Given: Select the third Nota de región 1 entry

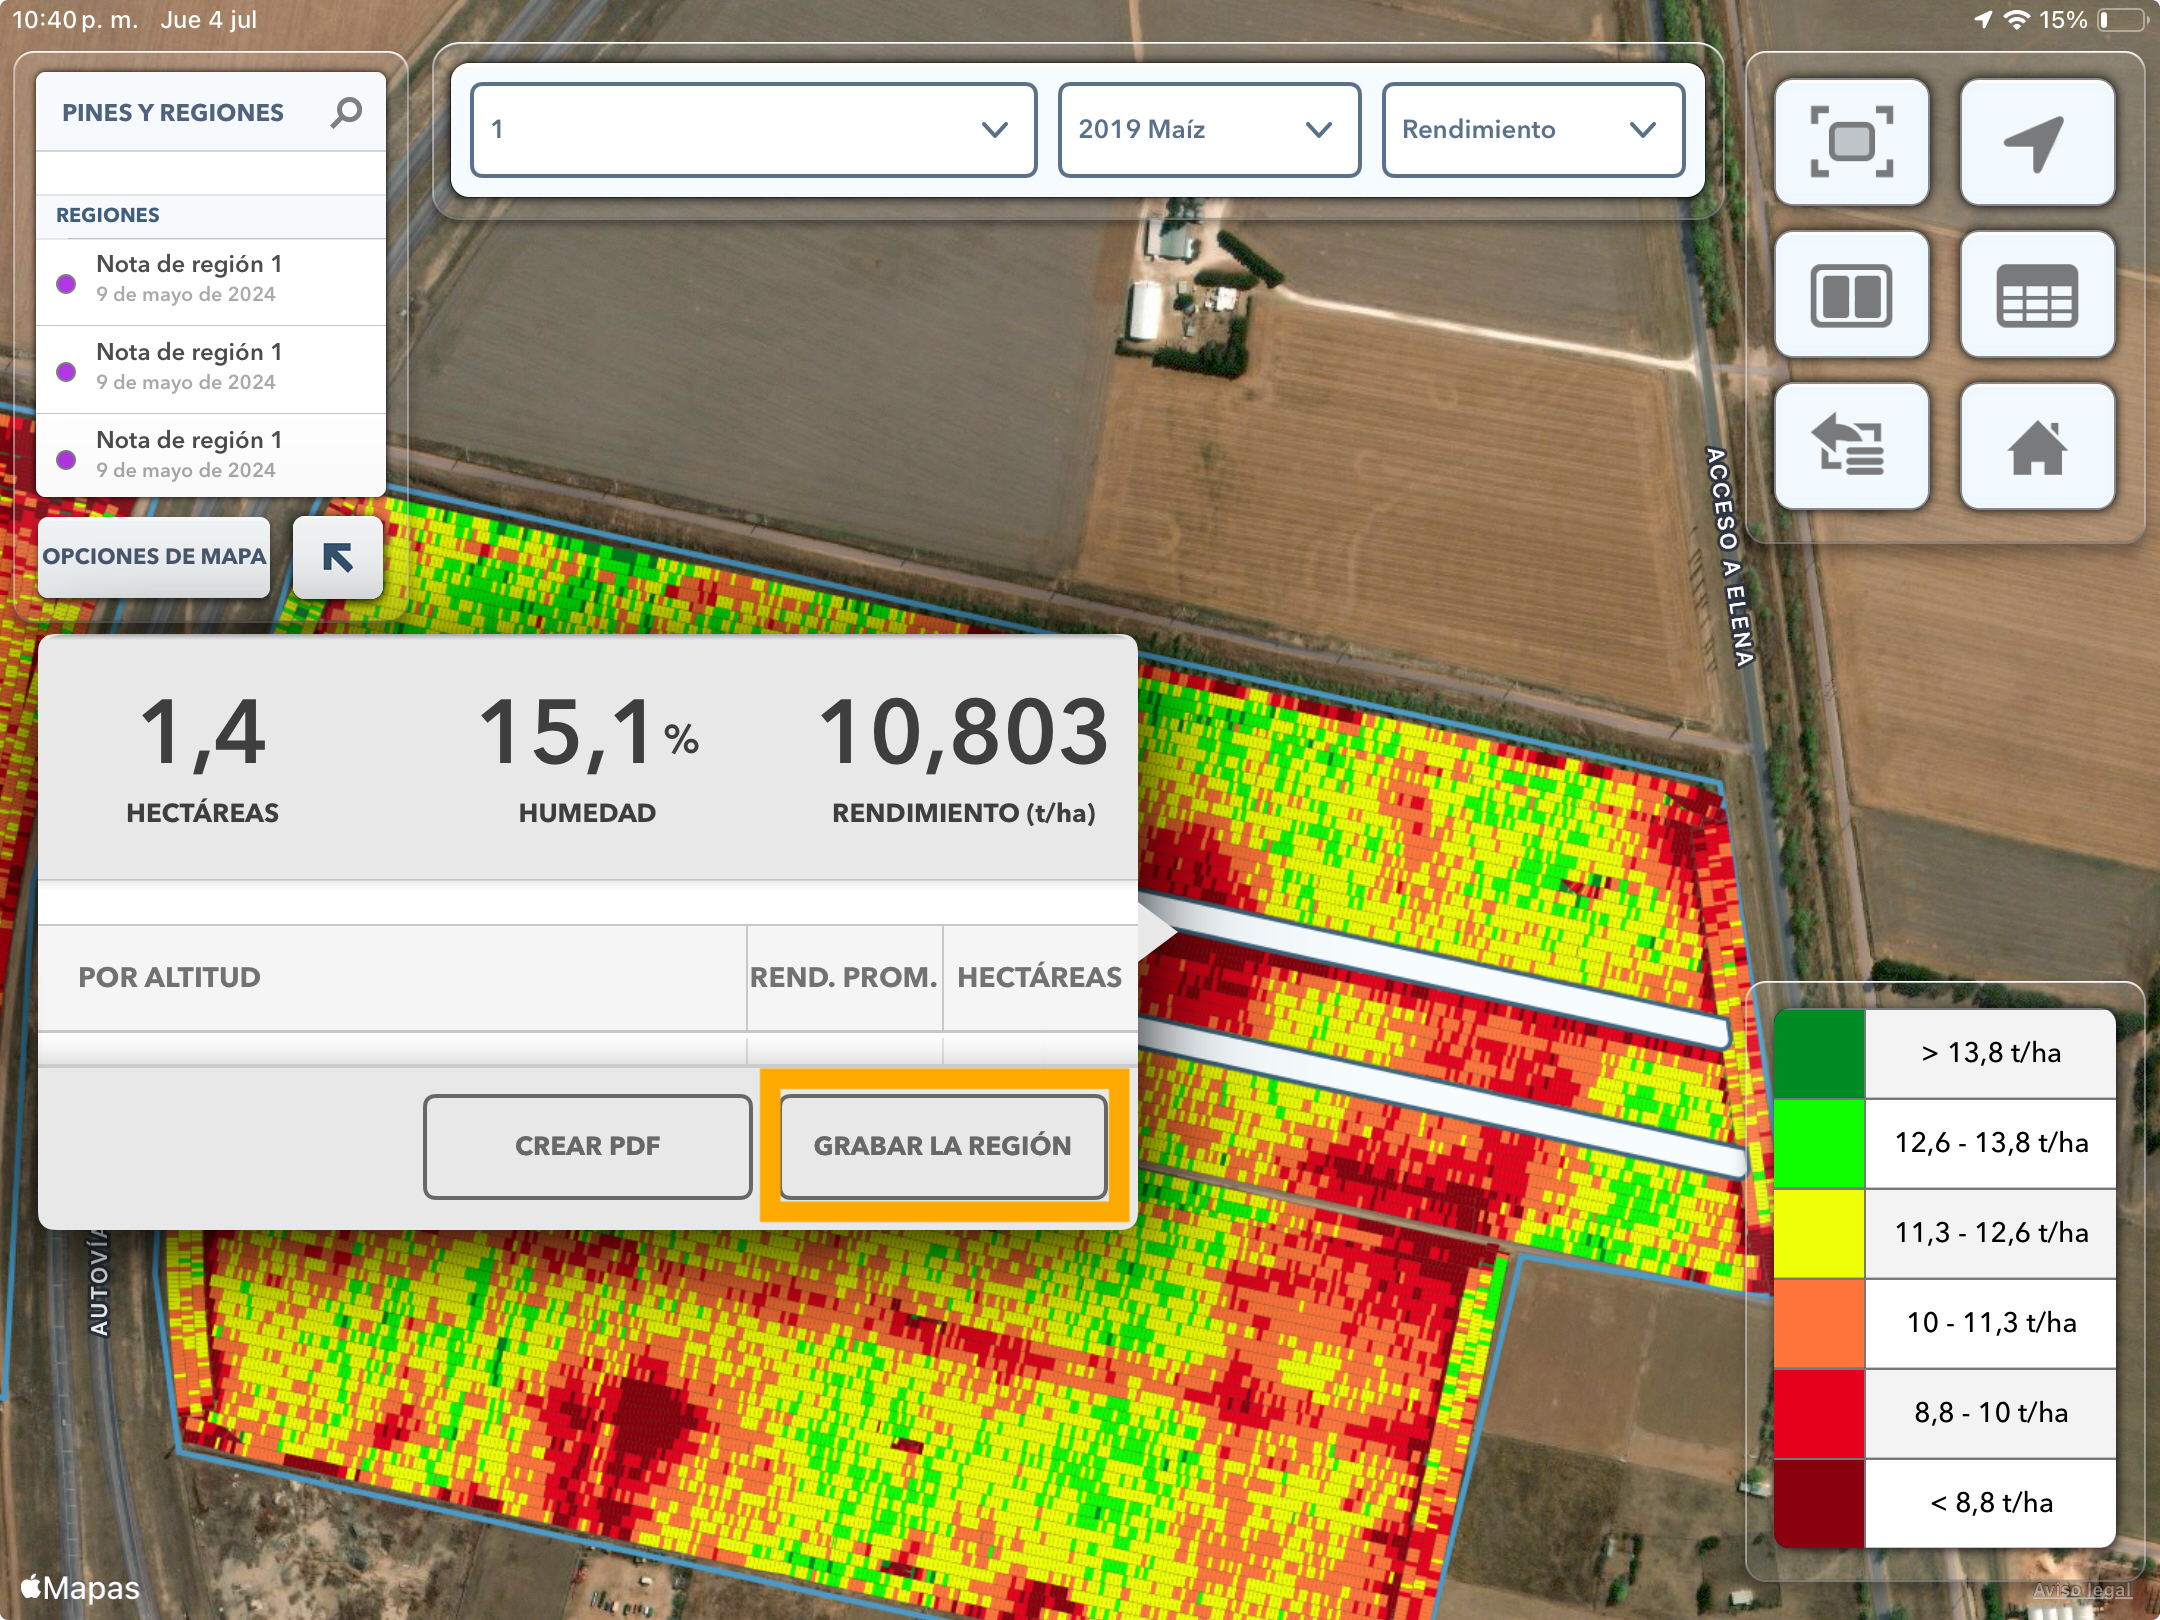Looking at the screenshot, I should tap(211, 456).
